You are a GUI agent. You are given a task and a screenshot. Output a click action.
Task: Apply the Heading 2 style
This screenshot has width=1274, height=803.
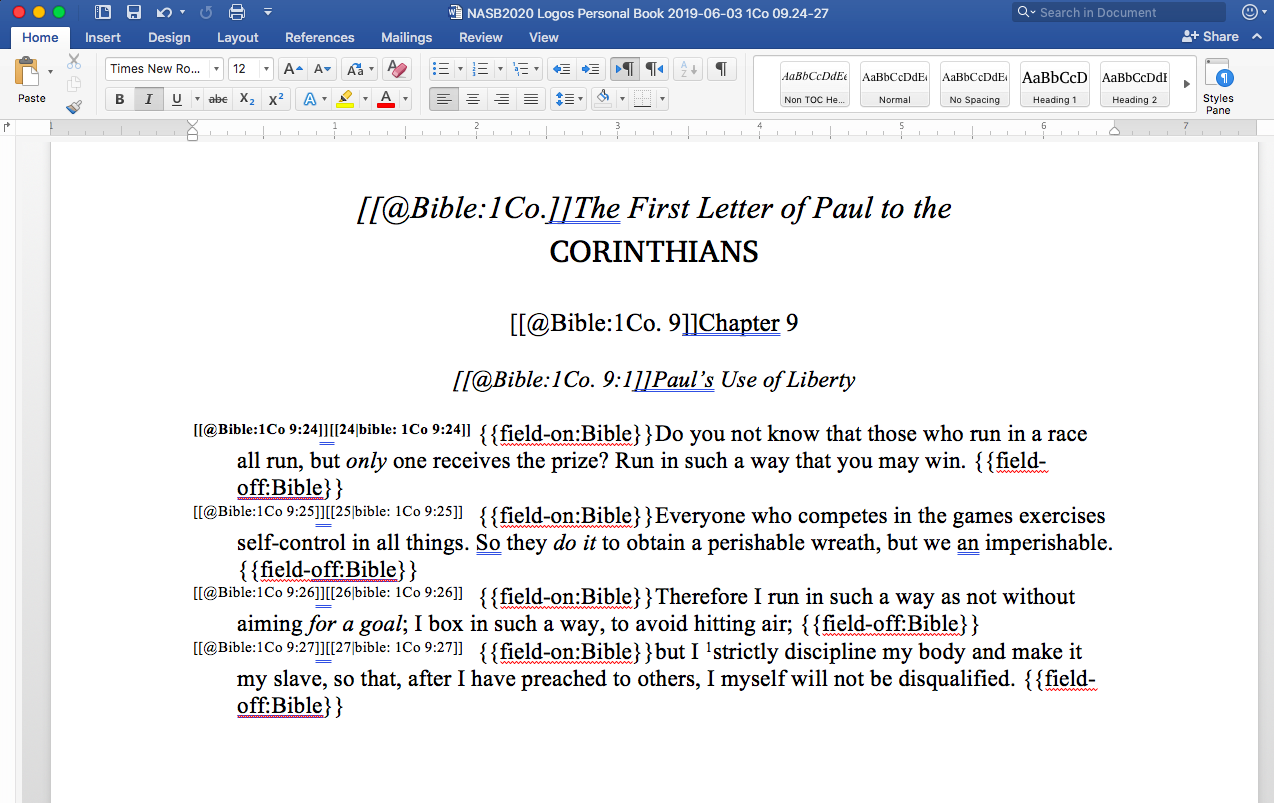tap(1135, 84)
